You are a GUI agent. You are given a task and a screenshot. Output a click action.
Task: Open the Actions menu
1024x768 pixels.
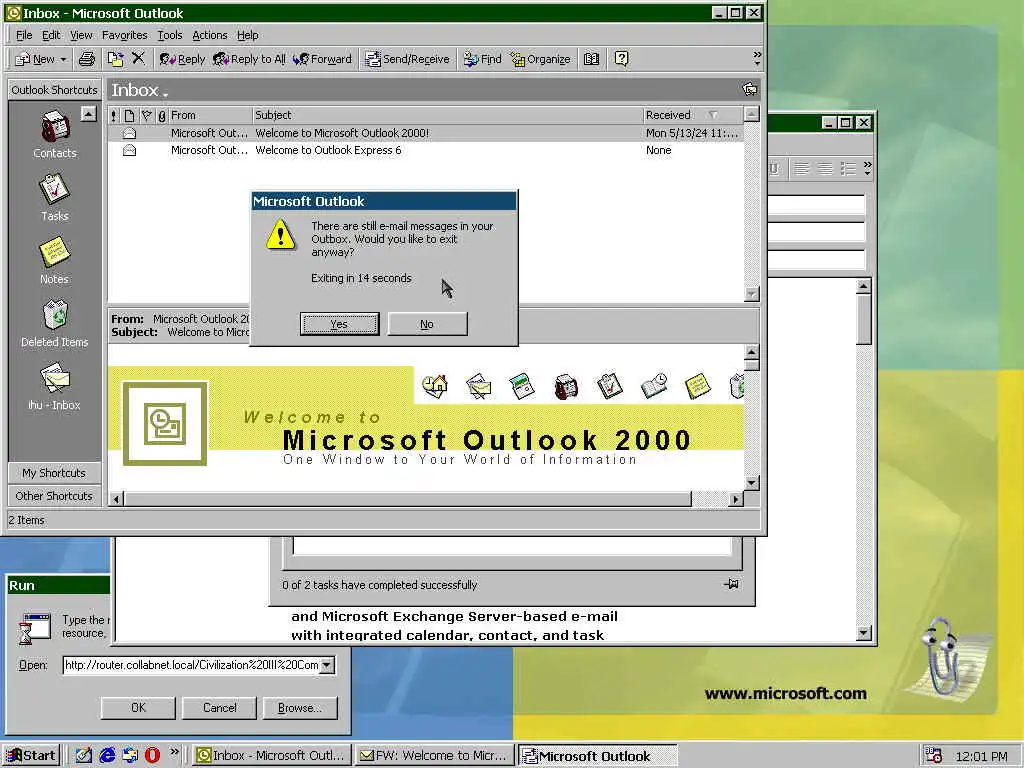pos(210,35)
